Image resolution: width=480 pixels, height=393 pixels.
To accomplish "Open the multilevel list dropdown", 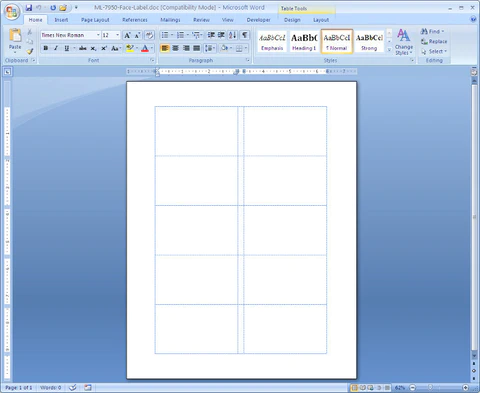I will [x=201, y=35].
